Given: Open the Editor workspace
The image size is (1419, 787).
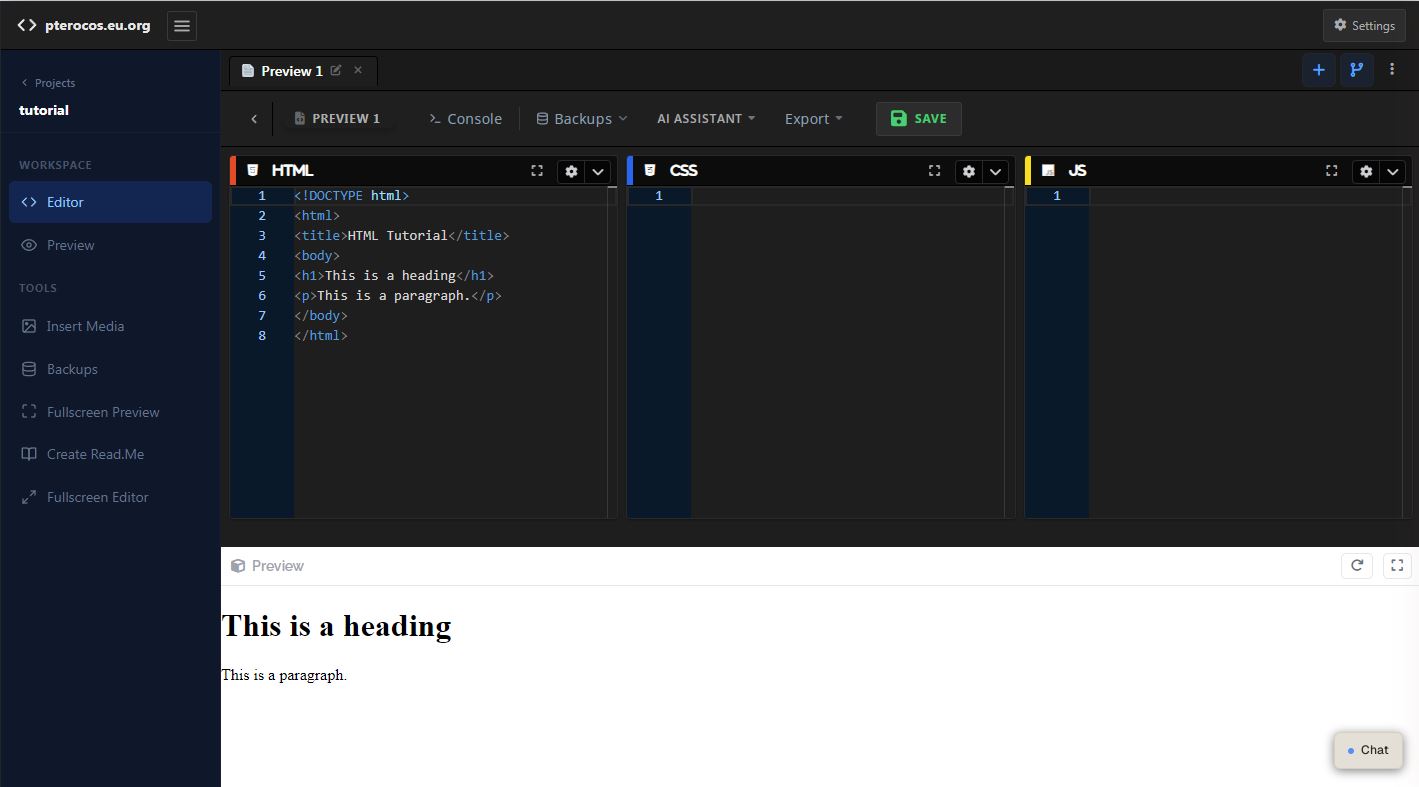Looking at the screenshot, I should 110,202.
